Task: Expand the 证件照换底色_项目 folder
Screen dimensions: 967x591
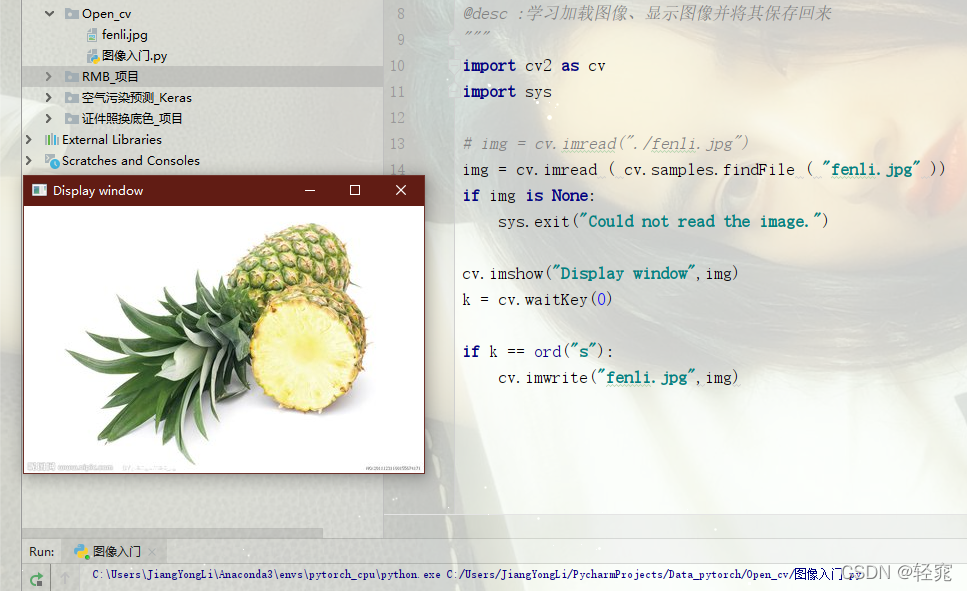Action: (x=49, y=118)
